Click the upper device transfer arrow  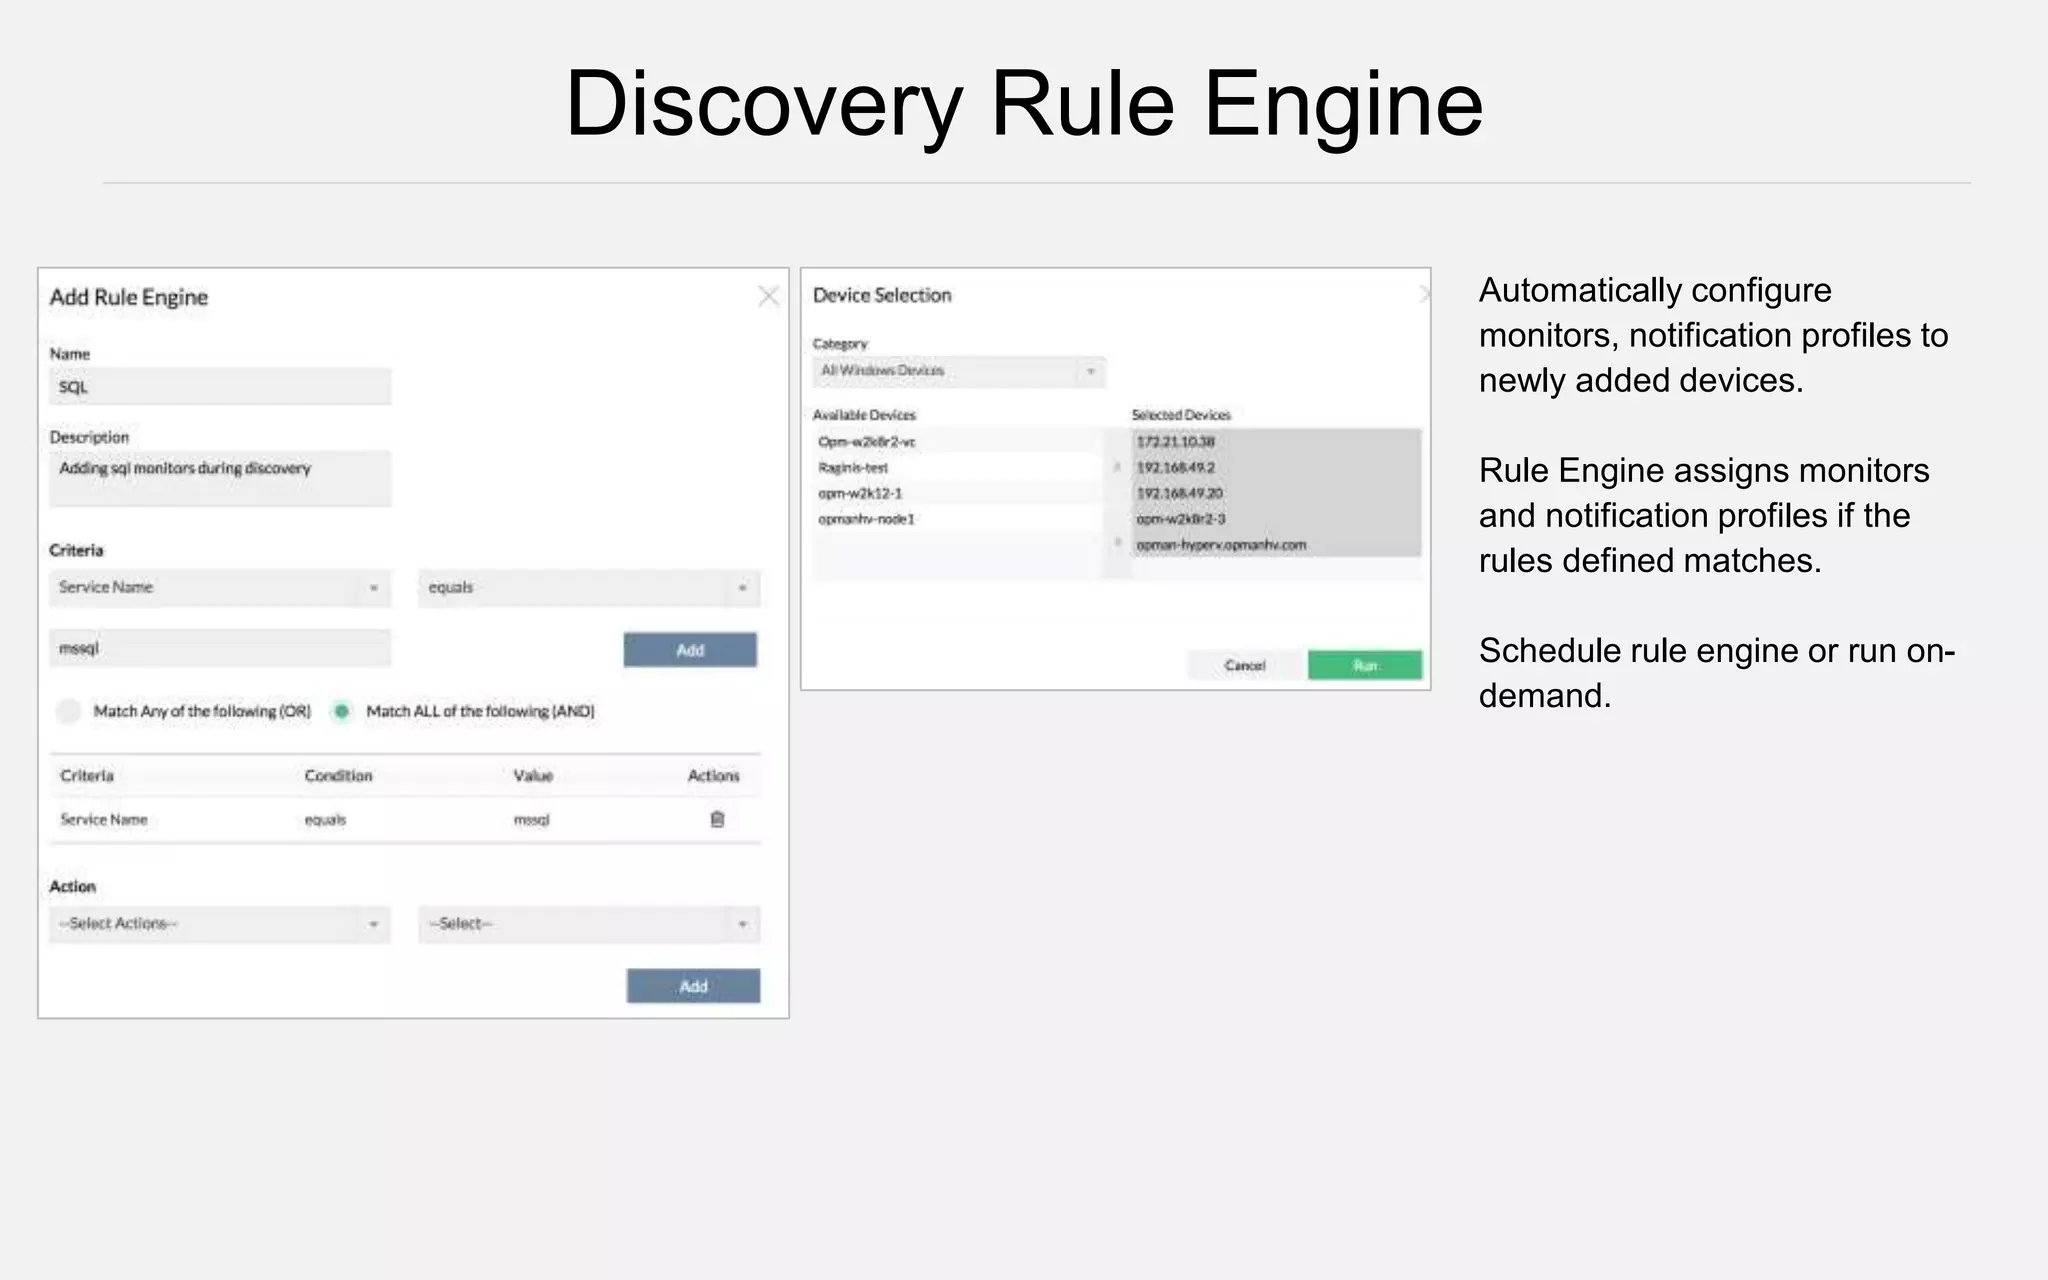(1117, 467)
